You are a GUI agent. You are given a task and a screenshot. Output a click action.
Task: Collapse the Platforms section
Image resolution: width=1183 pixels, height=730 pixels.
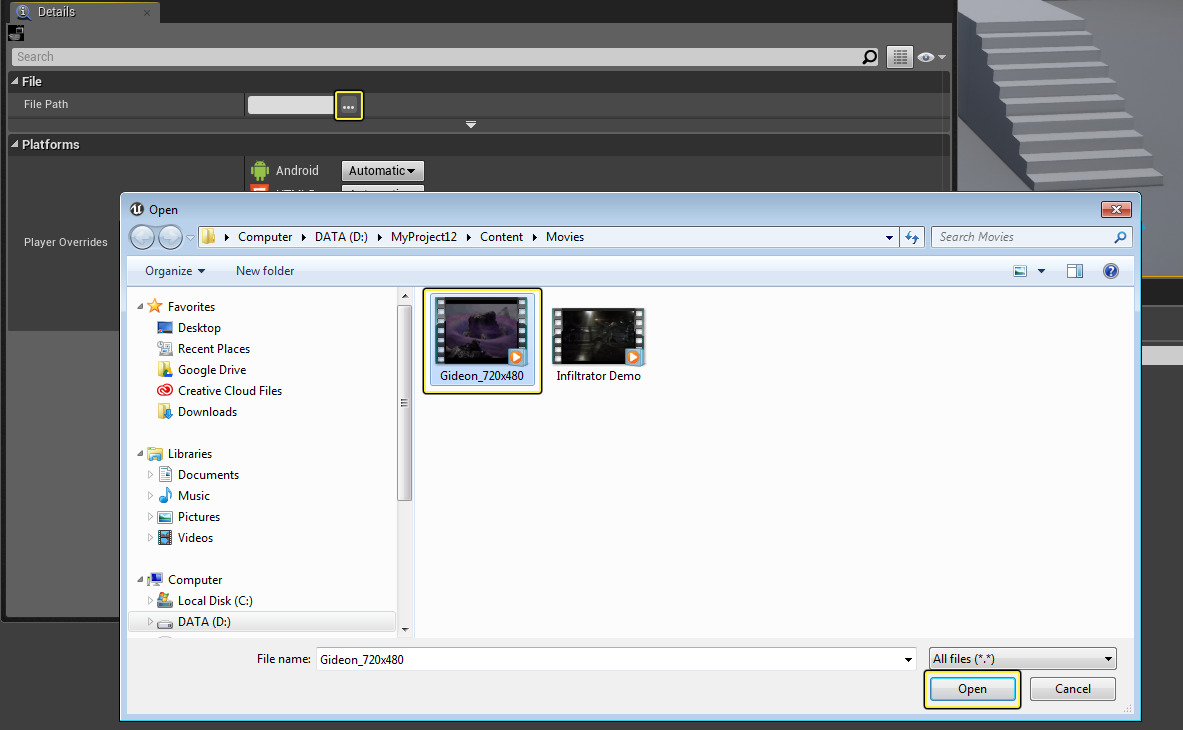pyautogui.click(x=15, y=145)
